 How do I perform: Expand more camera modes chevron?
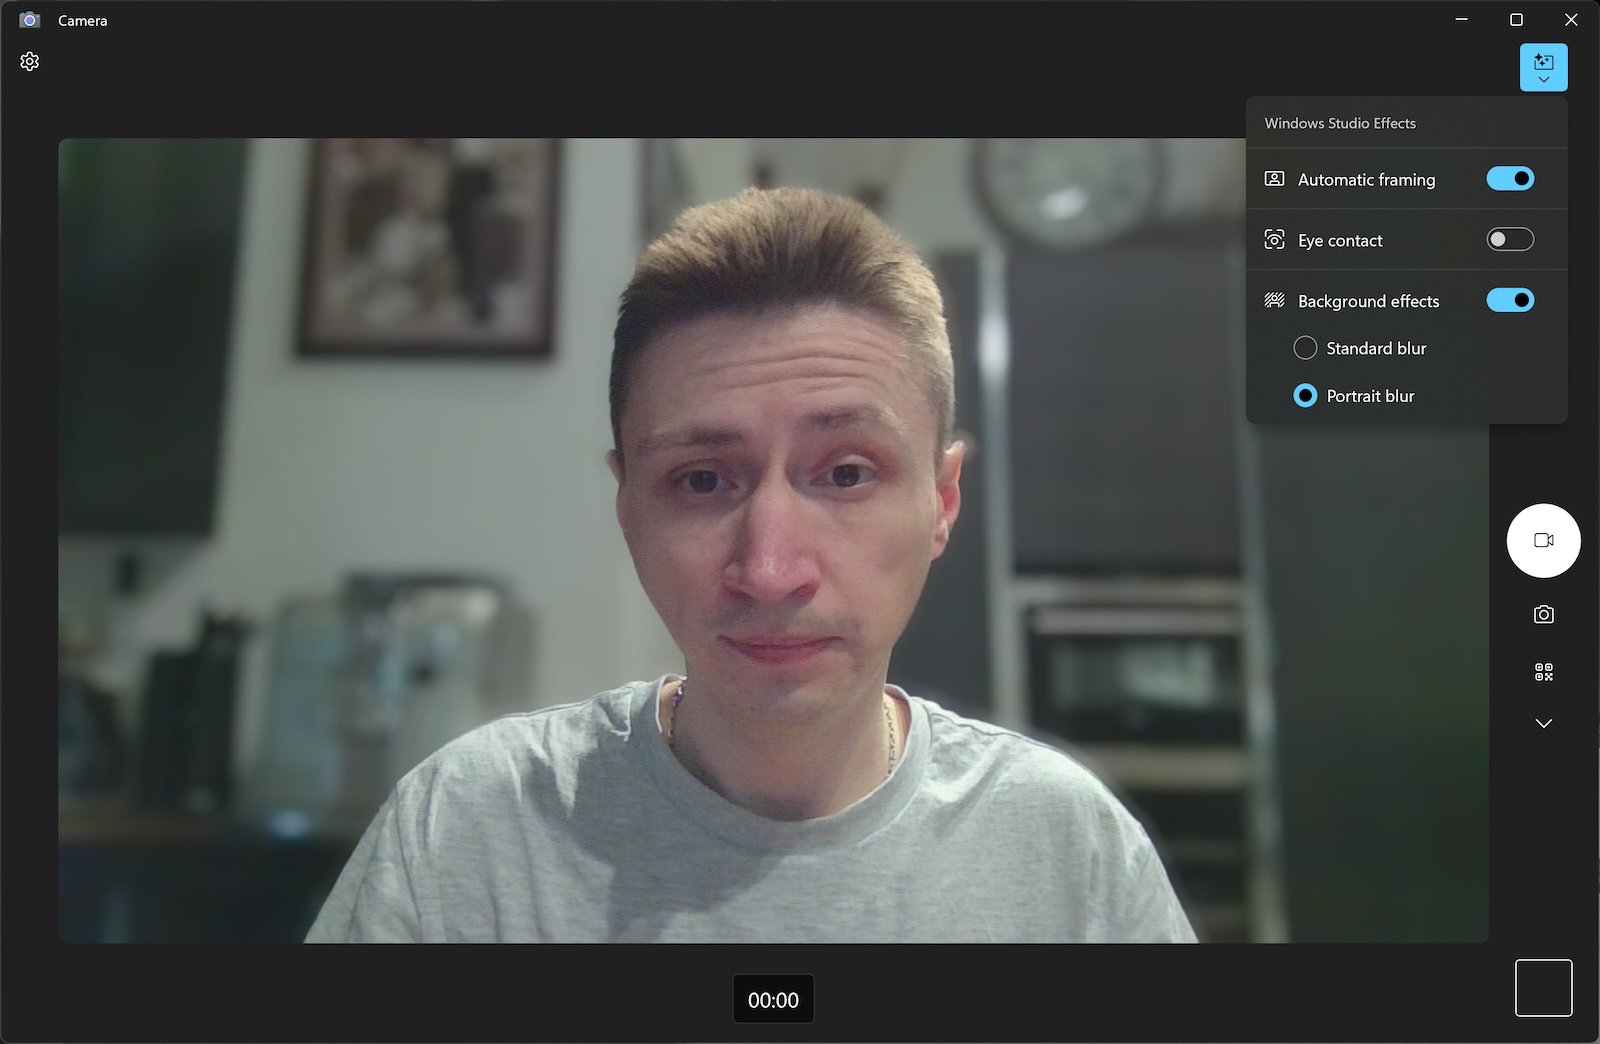tap(1543, 723)
